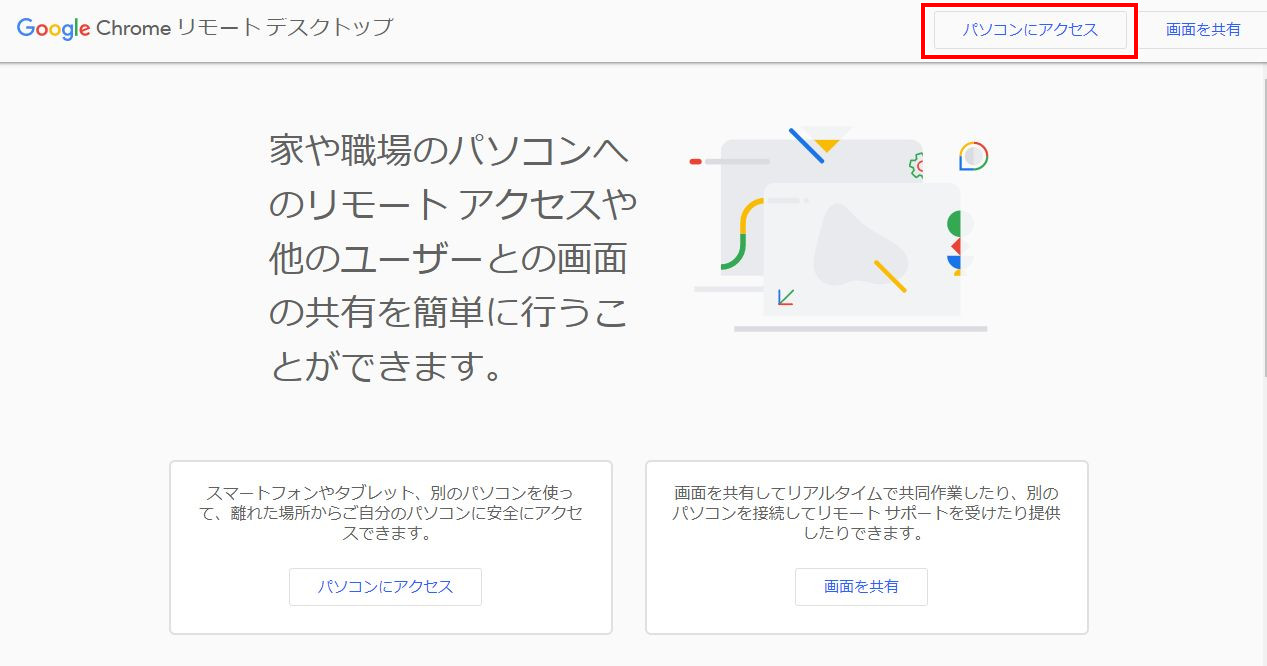Click the screen sharing description text in right card

(866, 512)
